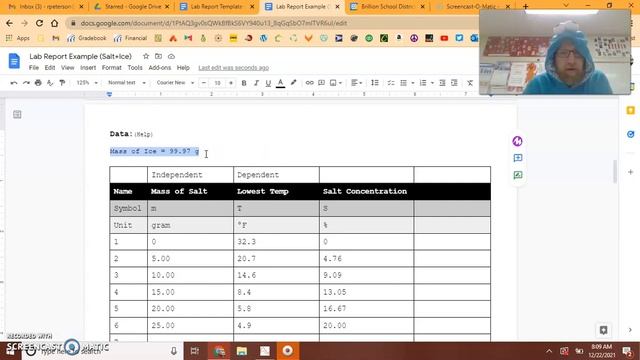Image resolution: width=640 pixels, height=360 pixels.
Task: Open the Gradebook bookmark
Action: click(87, 38)
